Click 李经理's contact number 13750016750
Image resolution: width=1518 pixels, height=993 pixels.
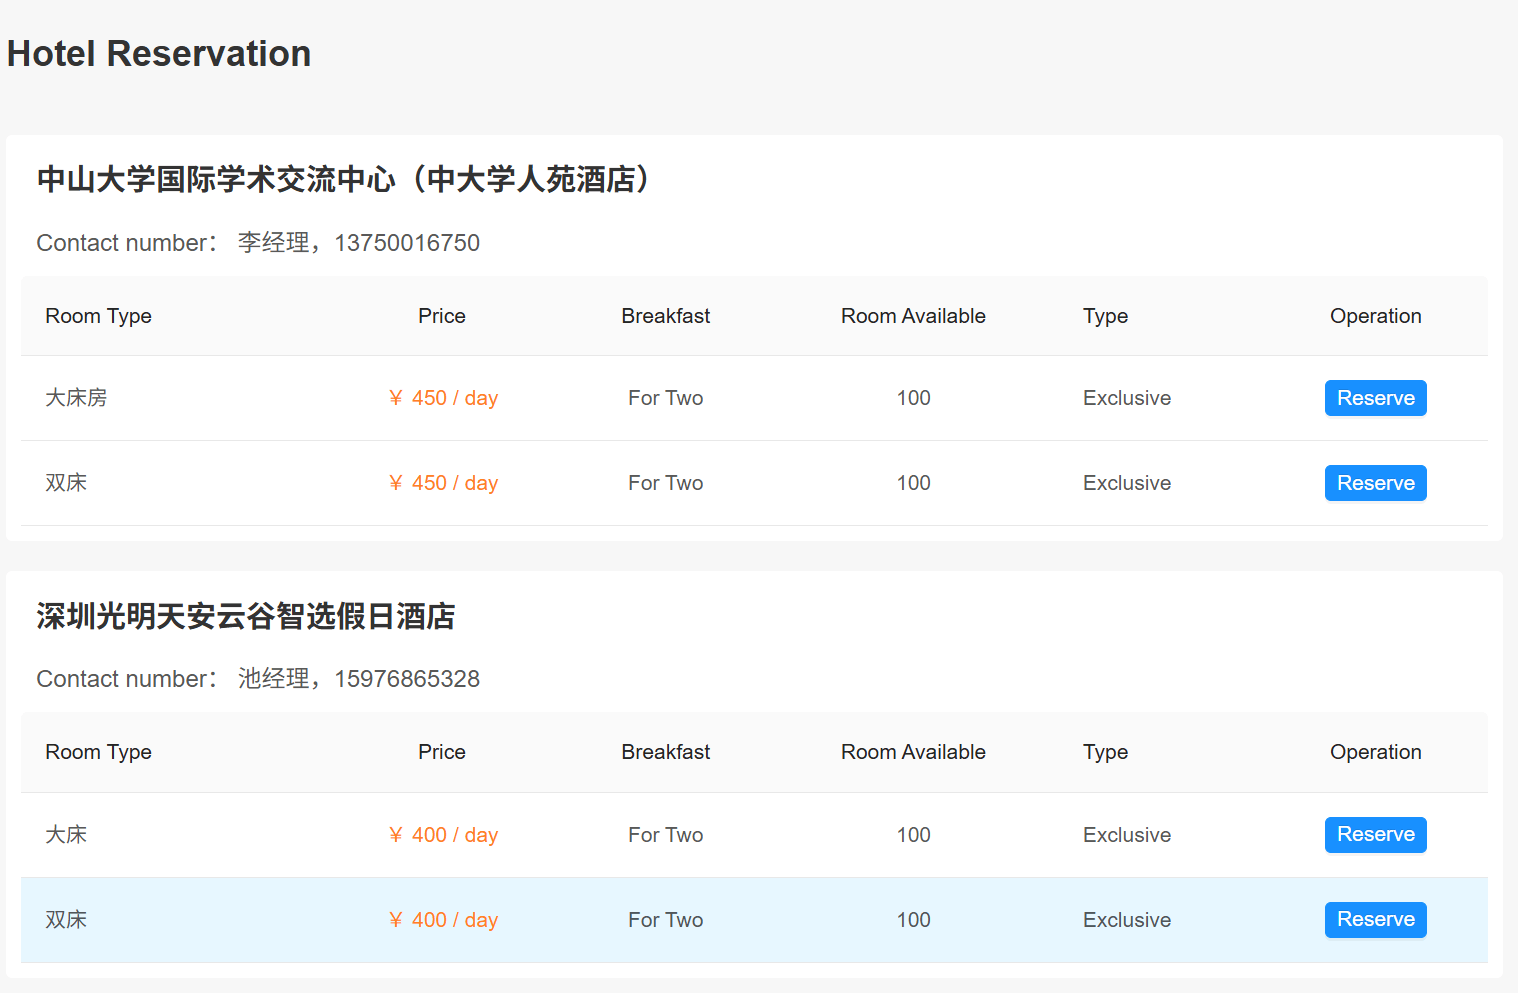[407, 242]
